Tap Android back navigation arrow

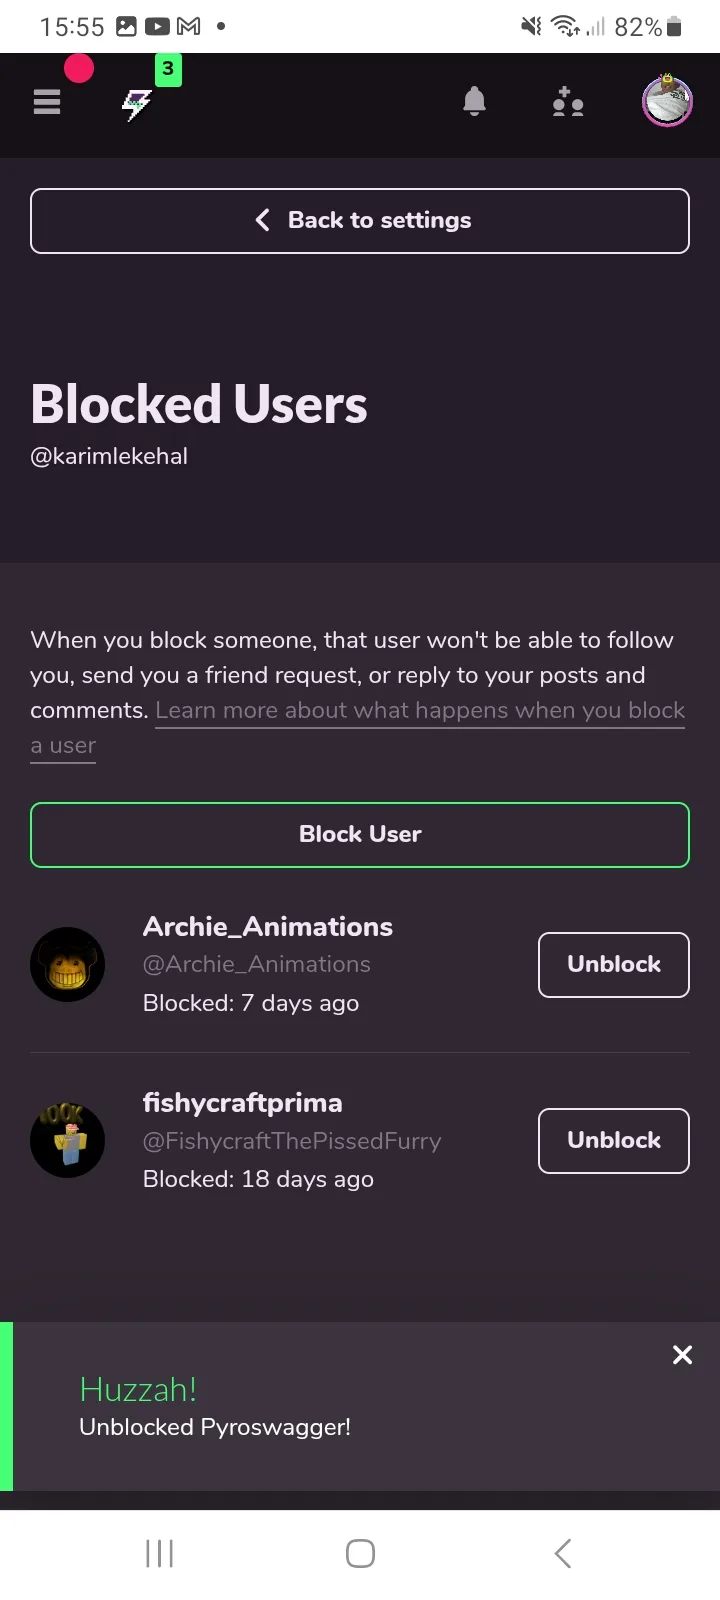click(x=563, y=1553)
